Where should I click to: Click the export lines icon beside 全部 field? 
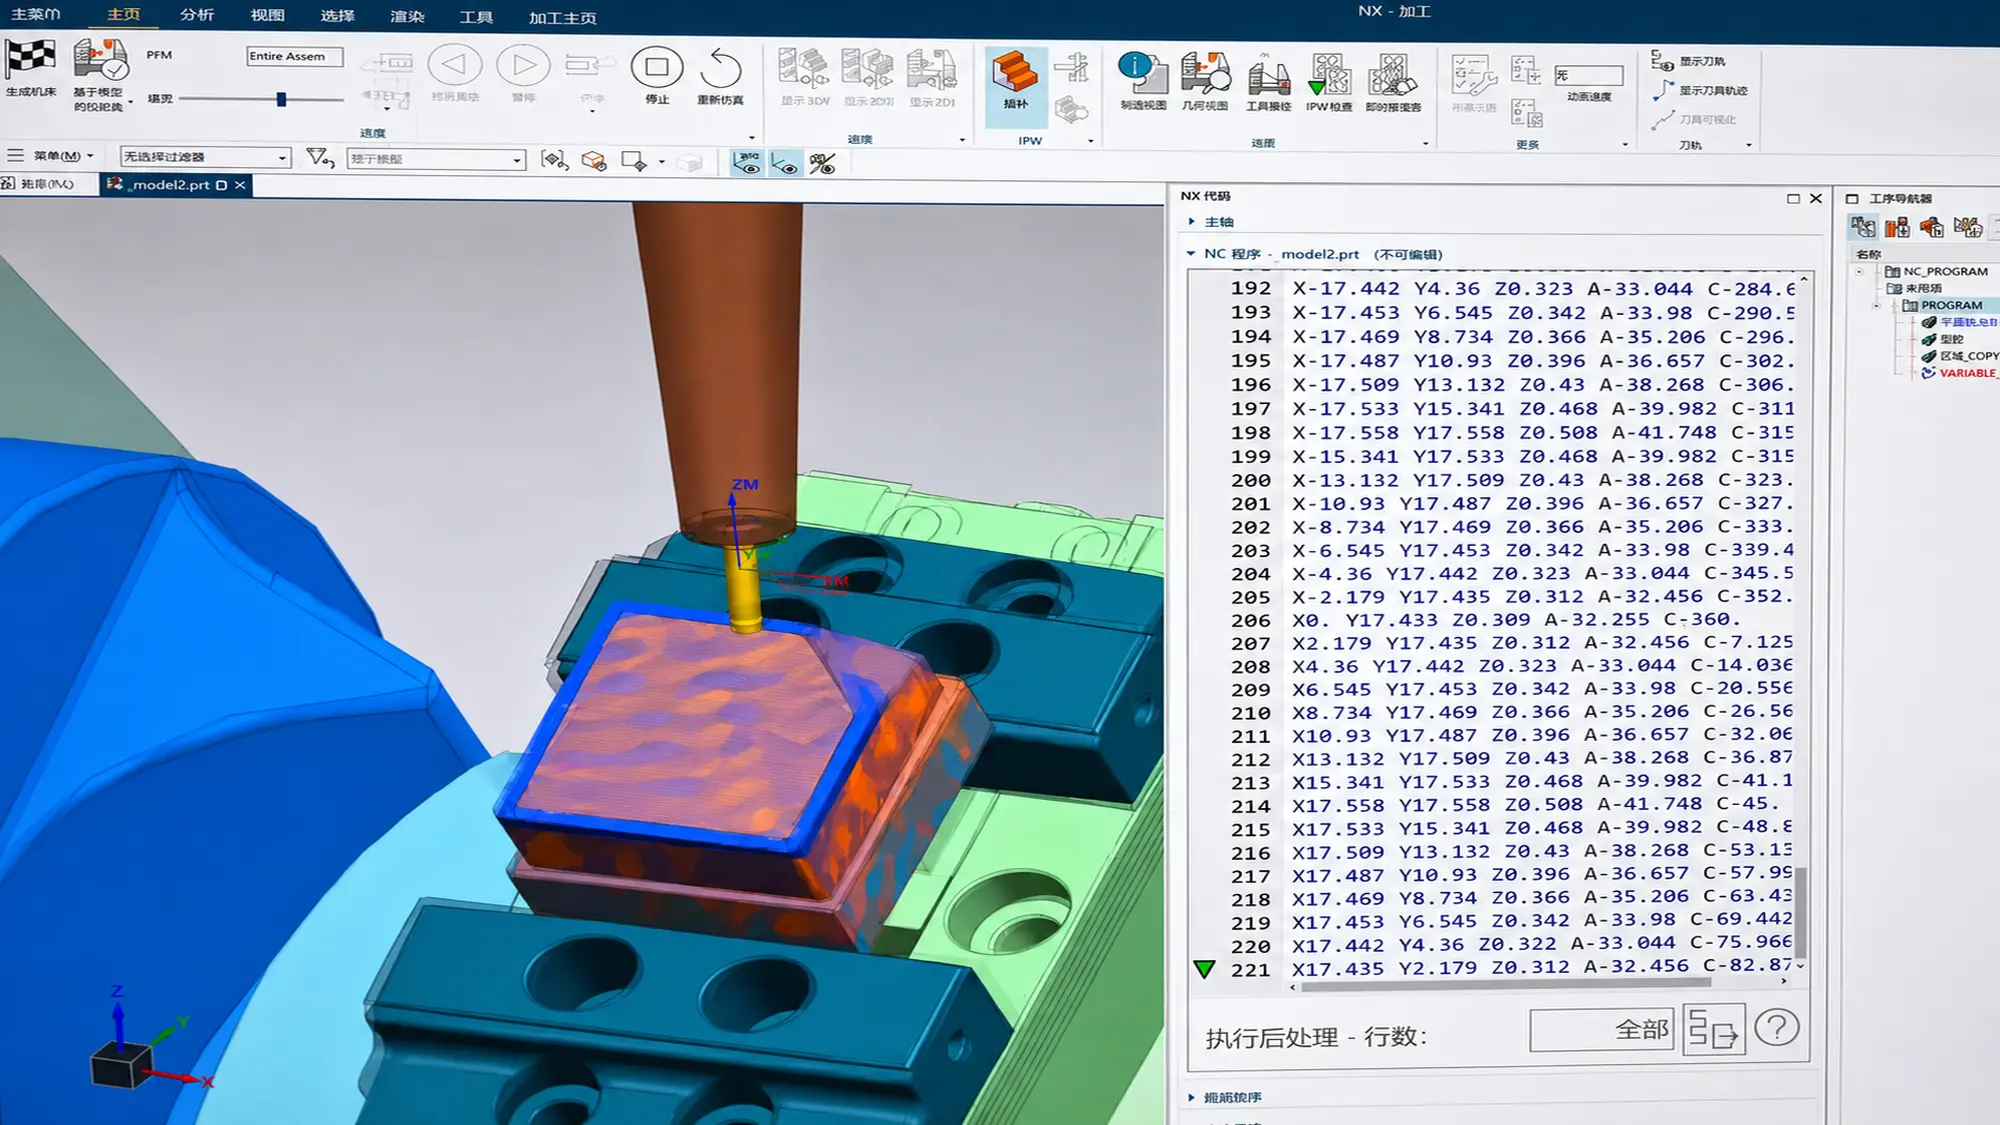click(1714, 1030)
